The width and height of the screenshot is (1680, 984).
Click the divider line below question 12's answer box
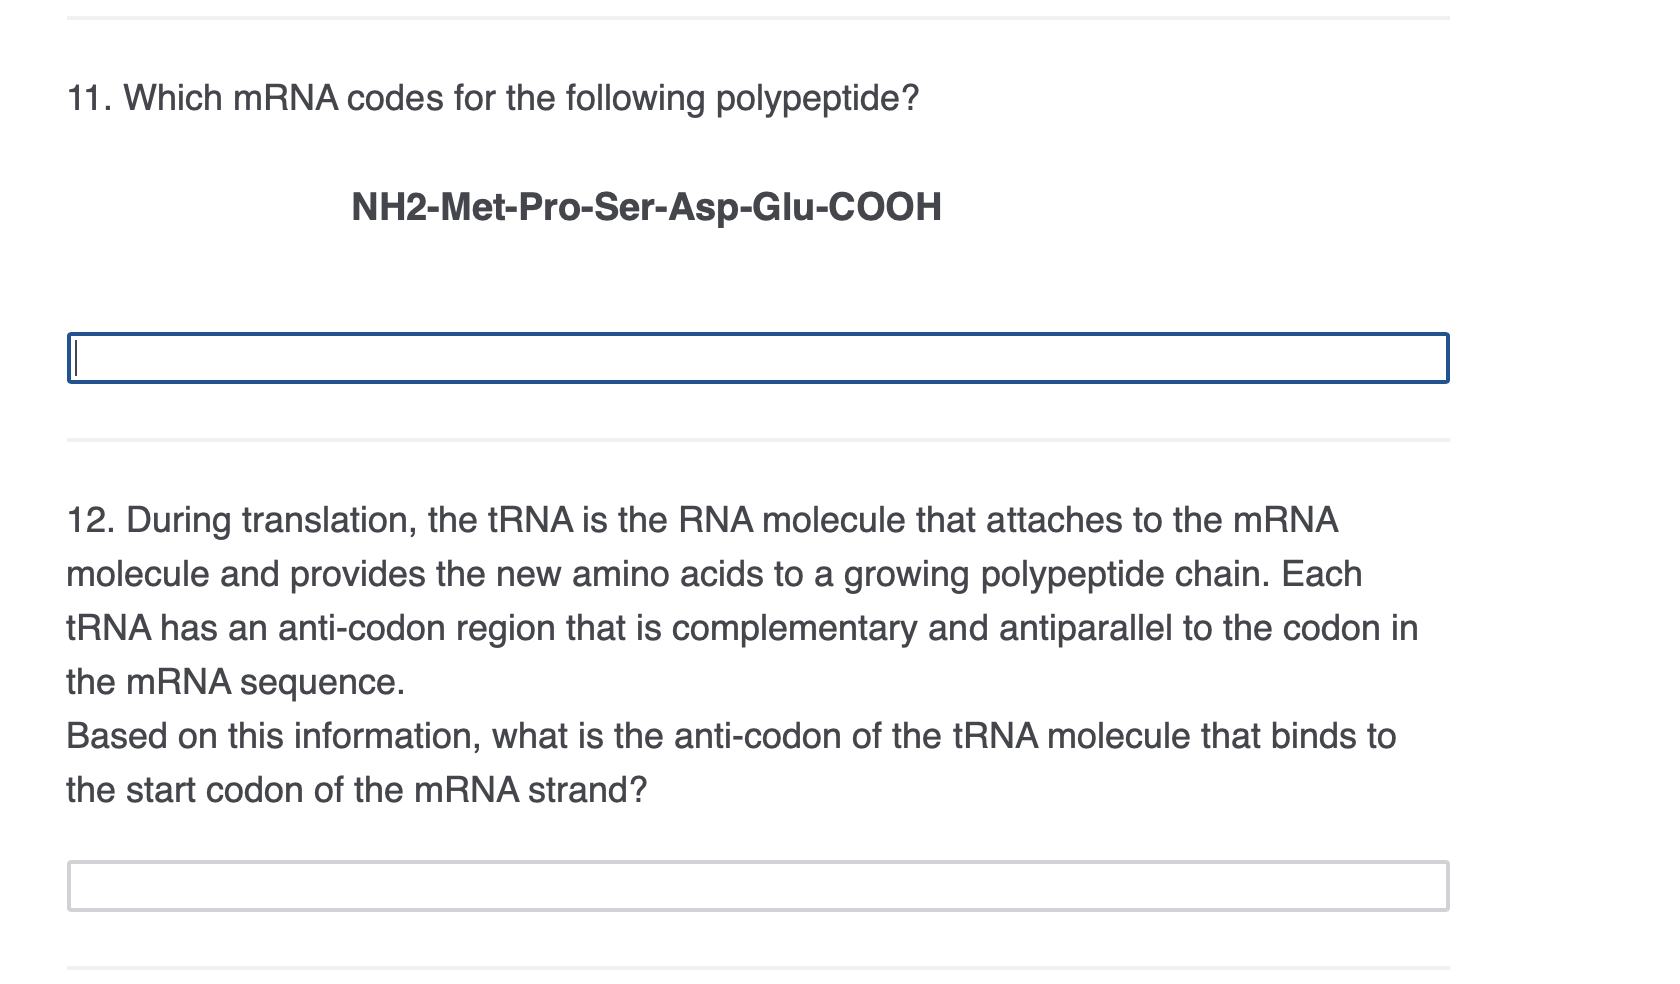(x=758, y=967)
